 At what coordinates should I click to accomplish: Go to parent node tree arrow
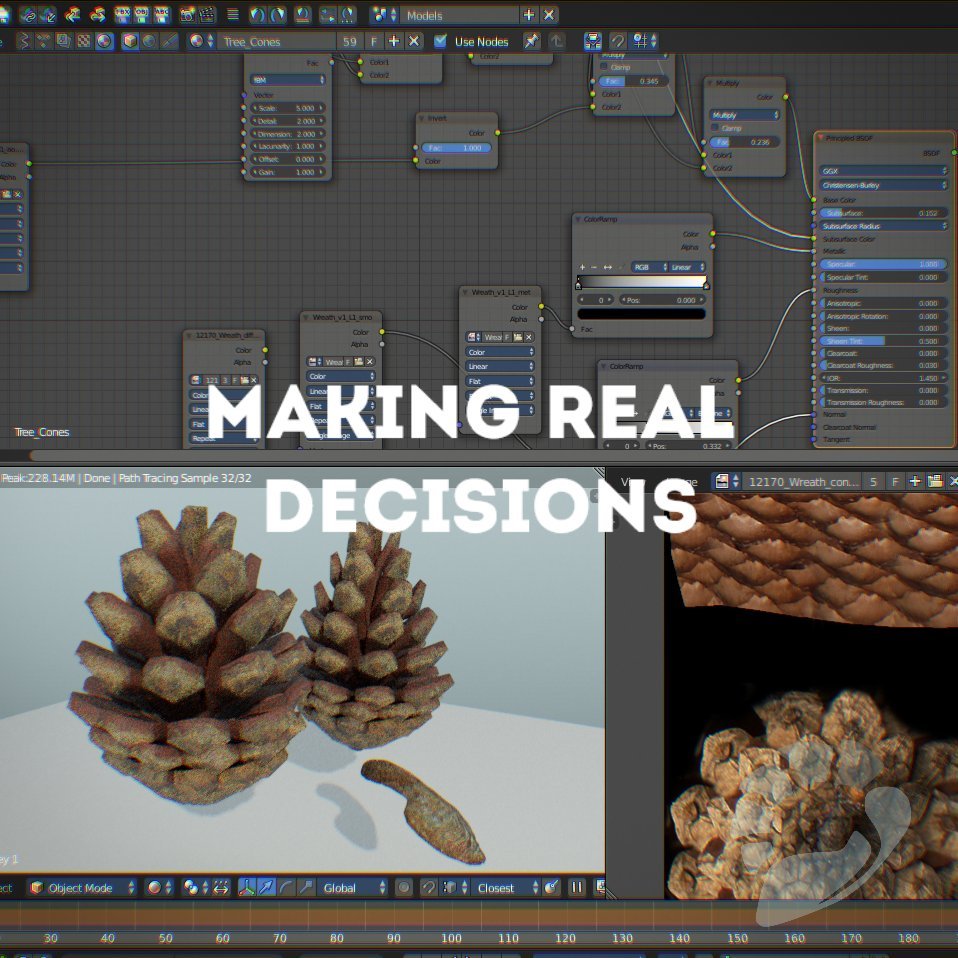click(x=556, y=41)
